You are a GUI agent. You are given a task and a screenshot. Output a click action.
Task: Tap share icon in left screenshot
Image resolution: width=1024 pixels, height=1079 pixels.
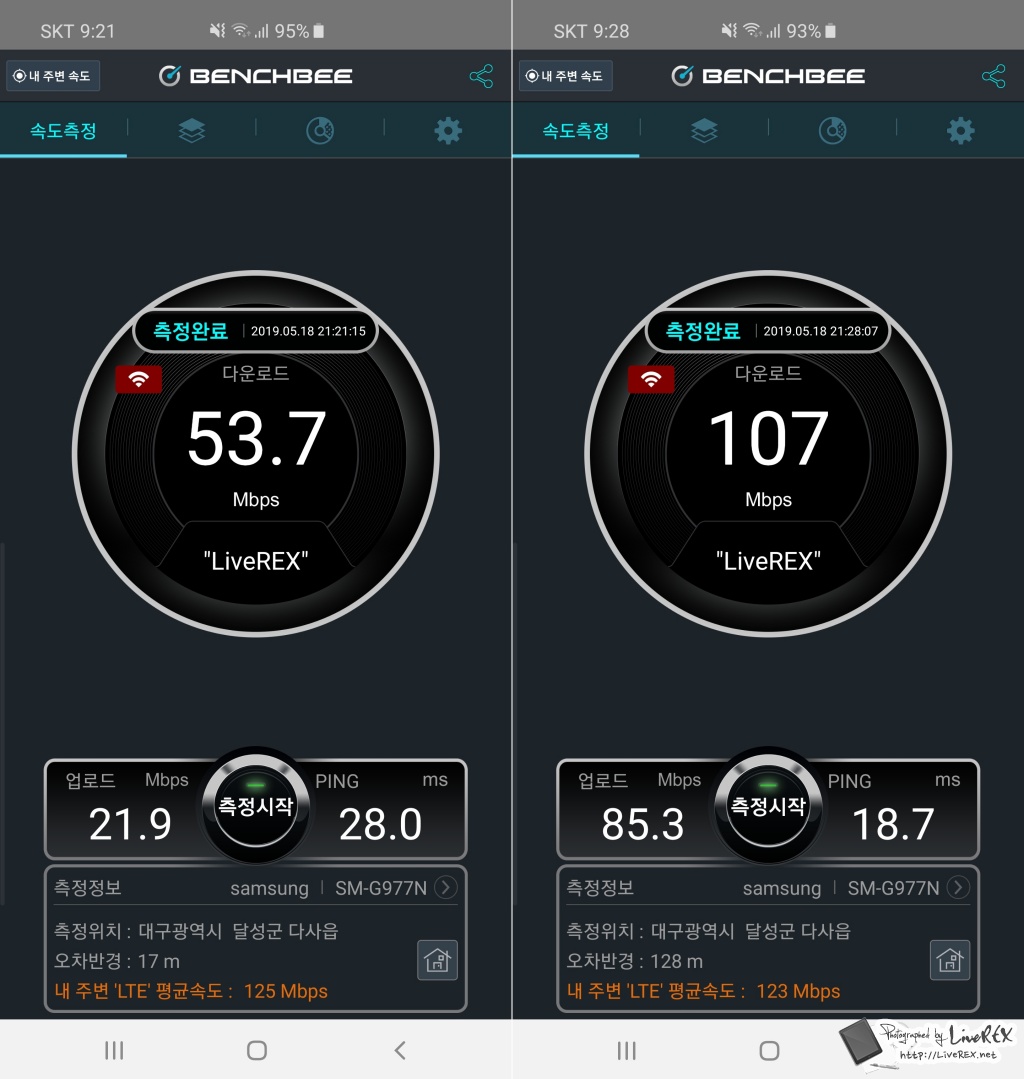(481, 76)
